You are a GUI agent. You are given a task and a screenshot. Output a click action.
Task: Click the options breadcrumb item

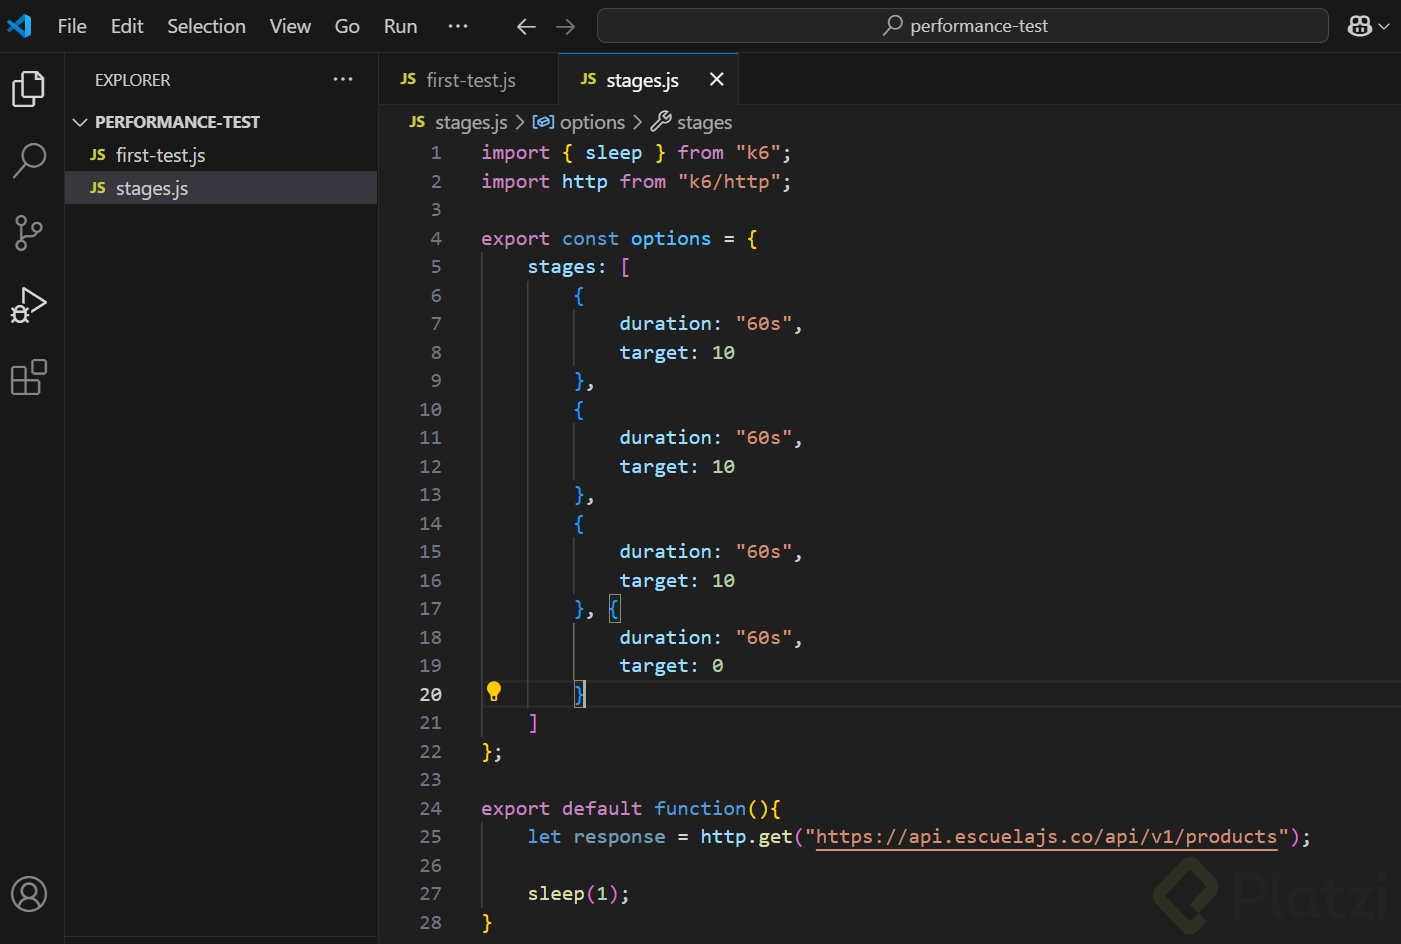(592, 122)
